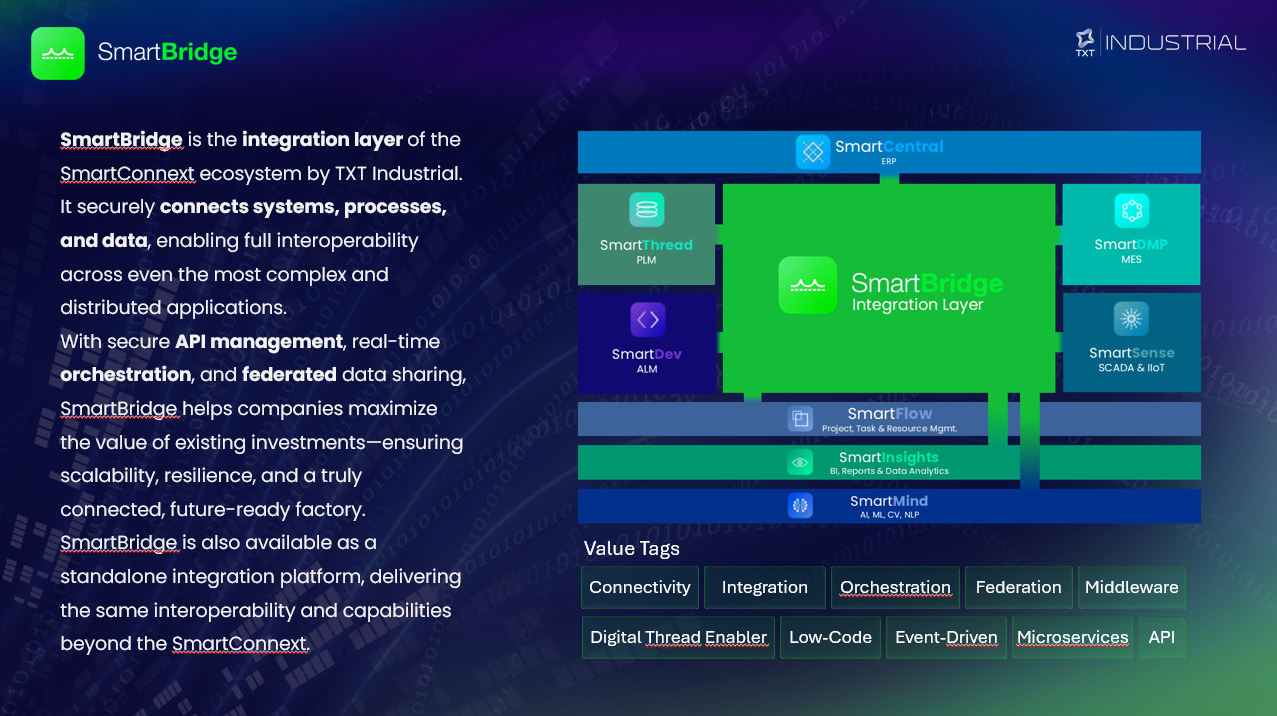This screenshot has width=1277, height=716.
Task: Click the Low-Code tag in the tags grid
Action: tap(829, 637)
